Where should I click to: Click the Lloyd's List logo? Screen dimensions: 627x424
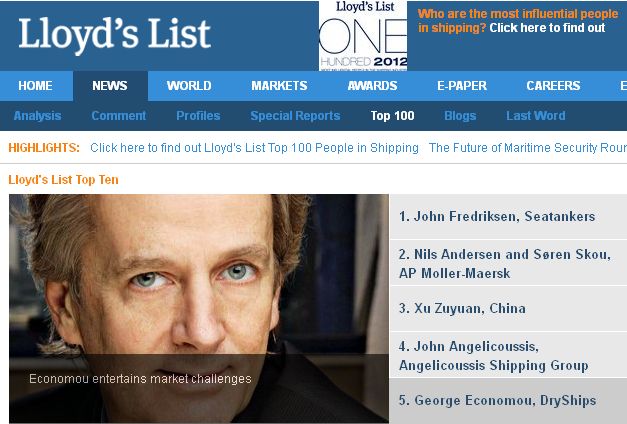[x=114, y=35]
